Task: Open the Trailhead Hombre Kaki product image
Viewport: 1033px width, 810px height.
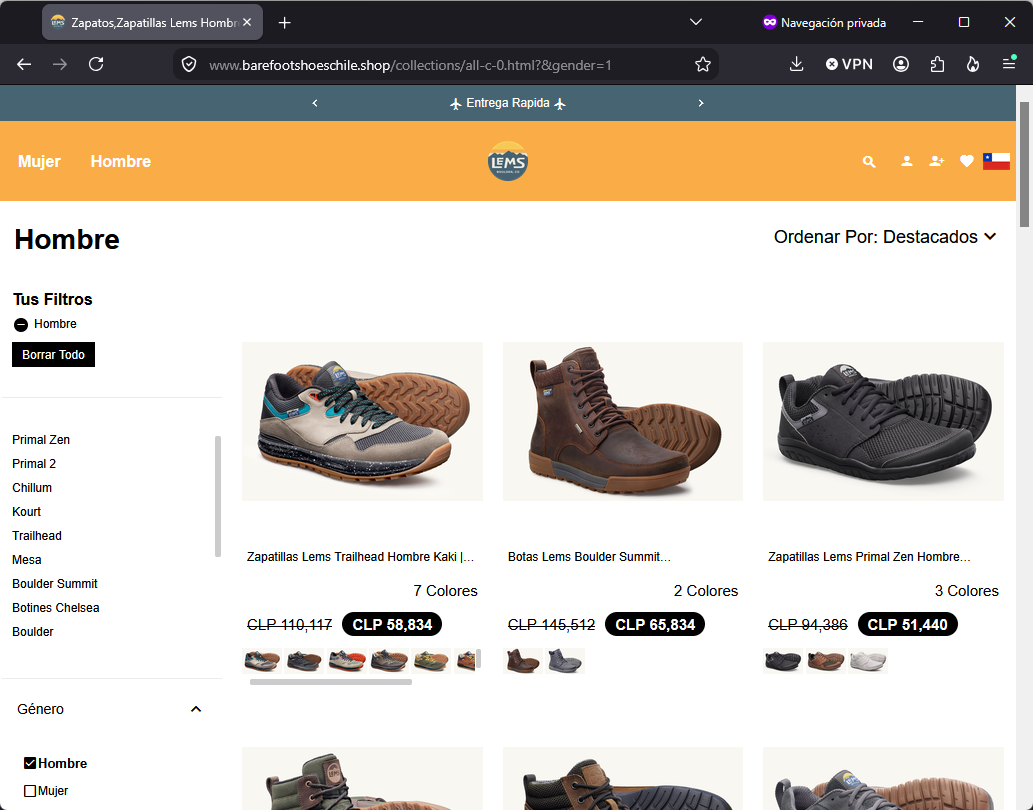Action: [x=362, y=421]
